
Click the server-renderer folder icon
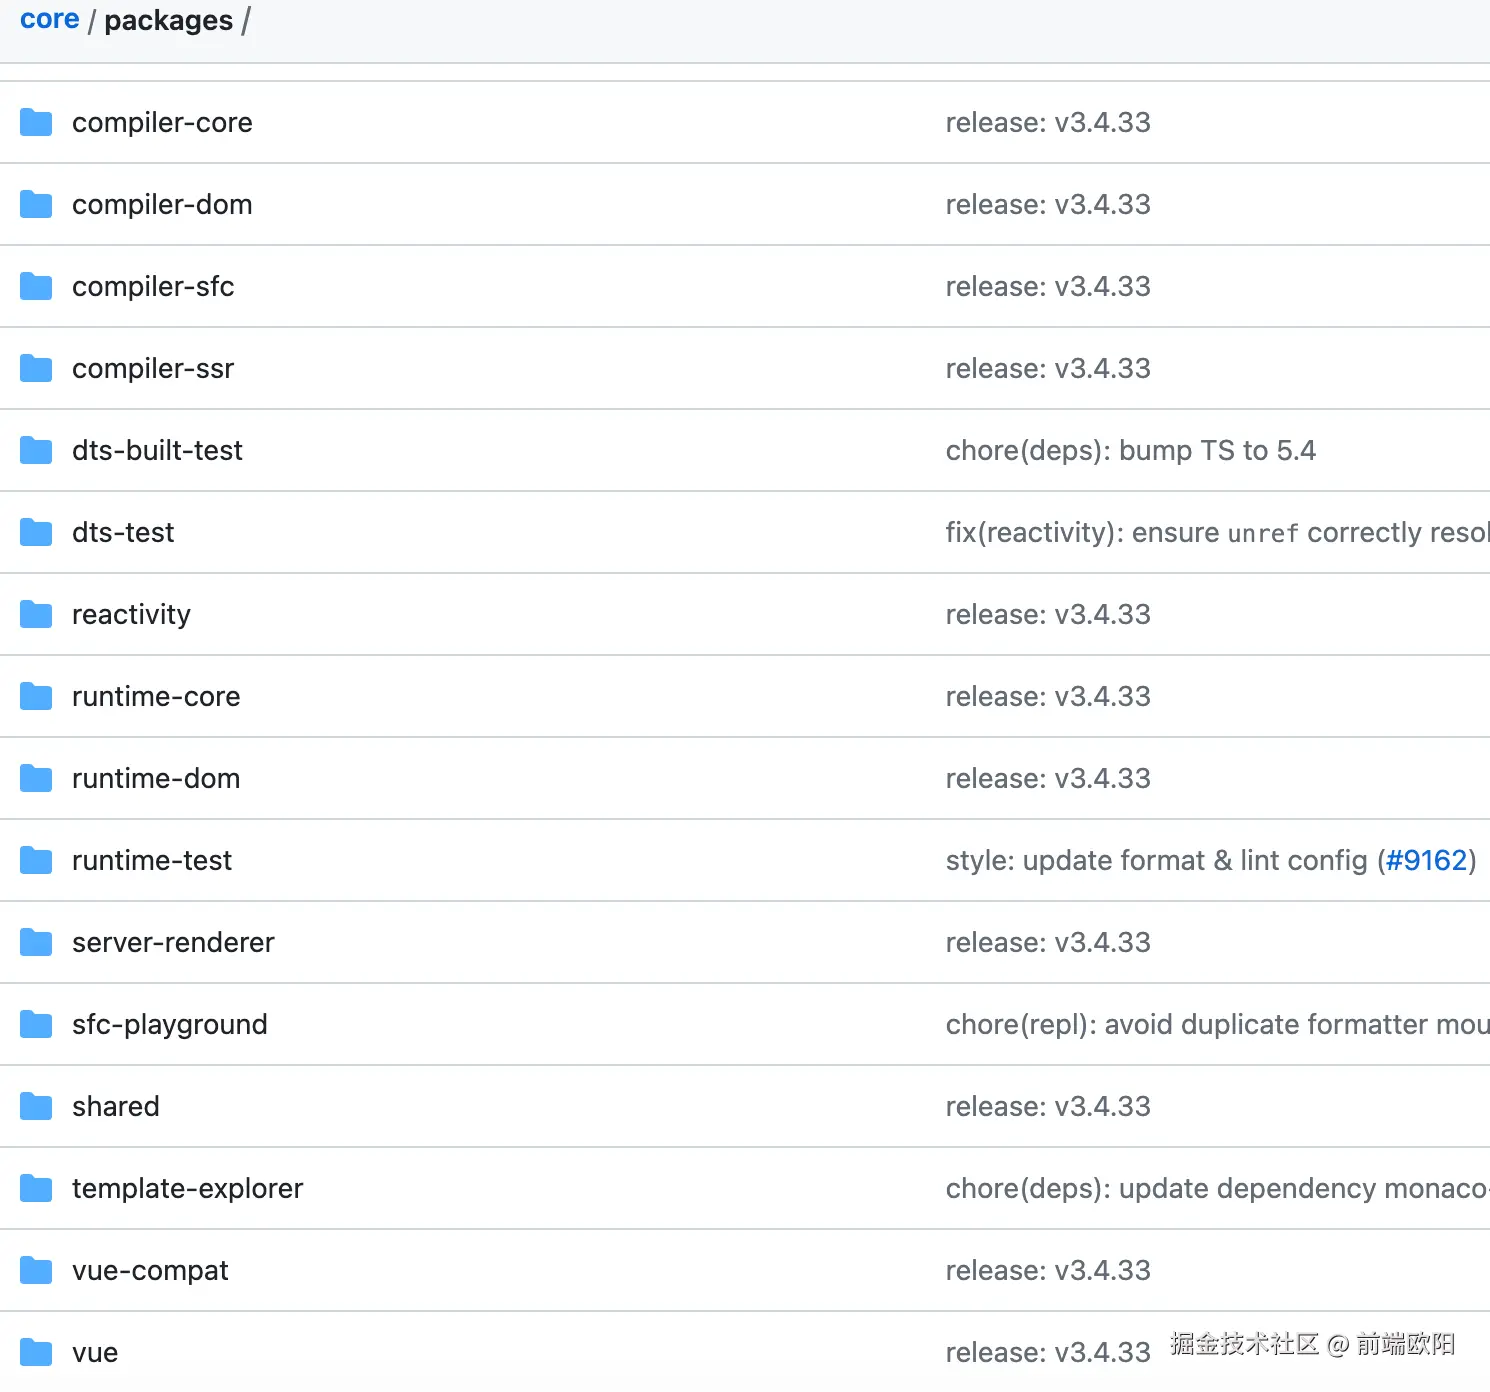pos(36,943)
